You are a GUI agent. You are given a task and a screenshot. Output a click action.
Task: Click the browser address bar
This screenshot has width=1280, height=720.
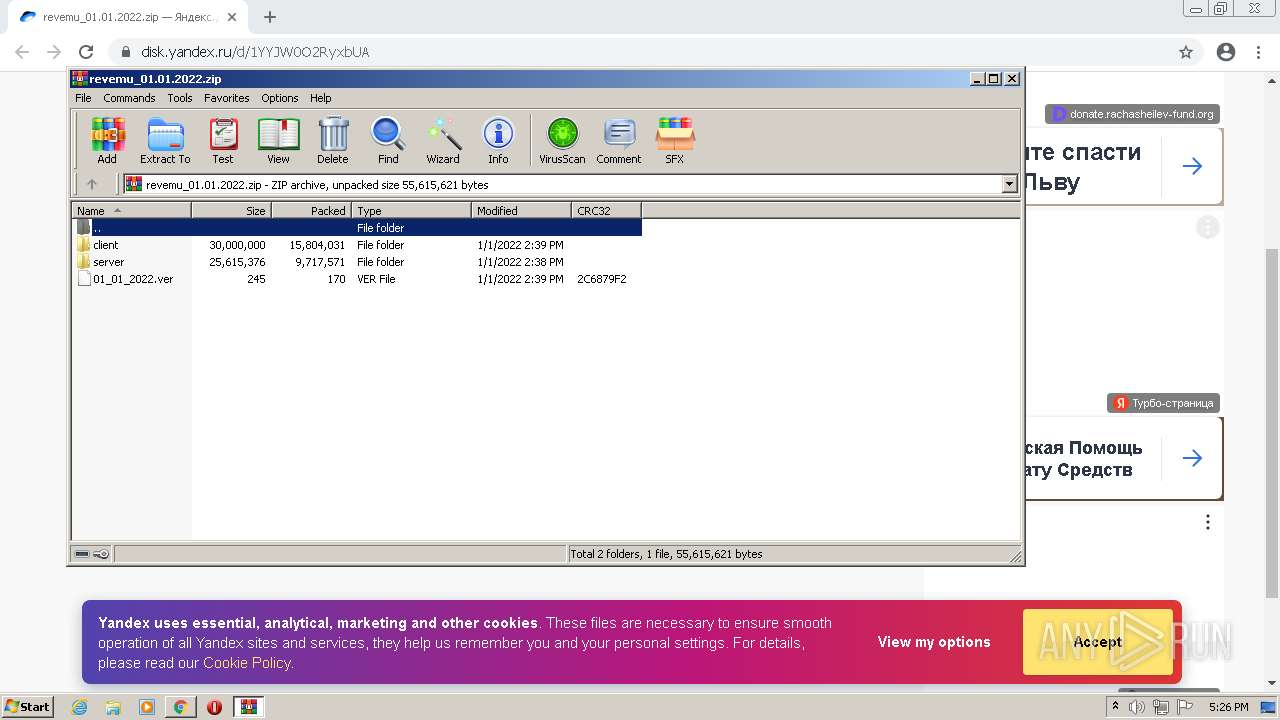point(640,52)
